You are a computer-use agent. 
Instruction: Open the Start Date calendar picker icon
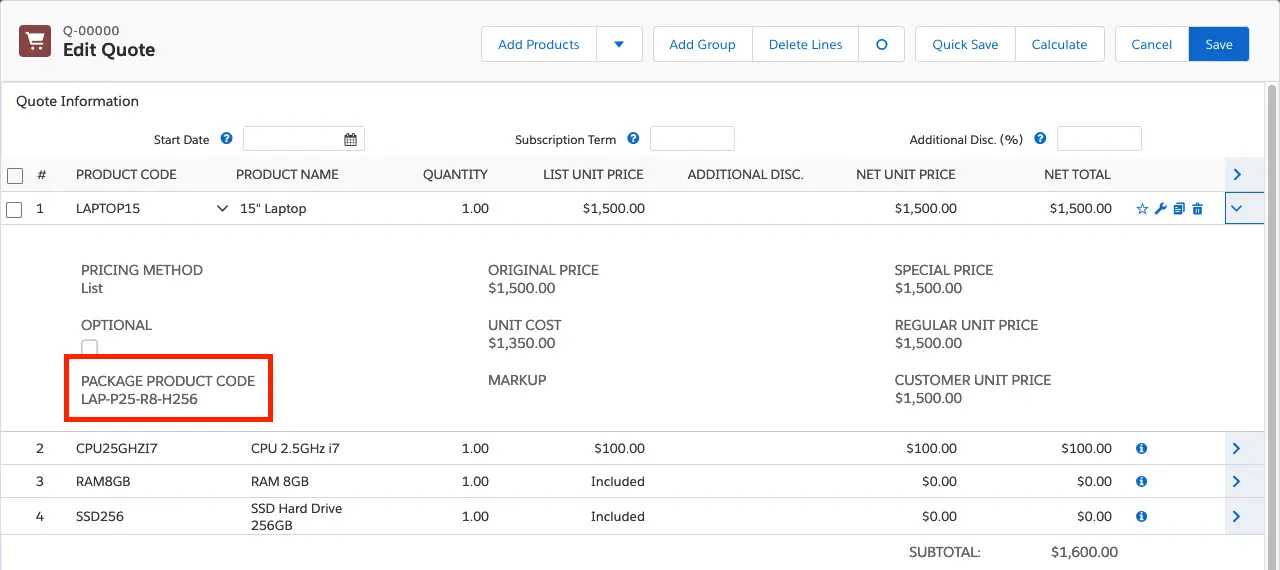(351, 139)
